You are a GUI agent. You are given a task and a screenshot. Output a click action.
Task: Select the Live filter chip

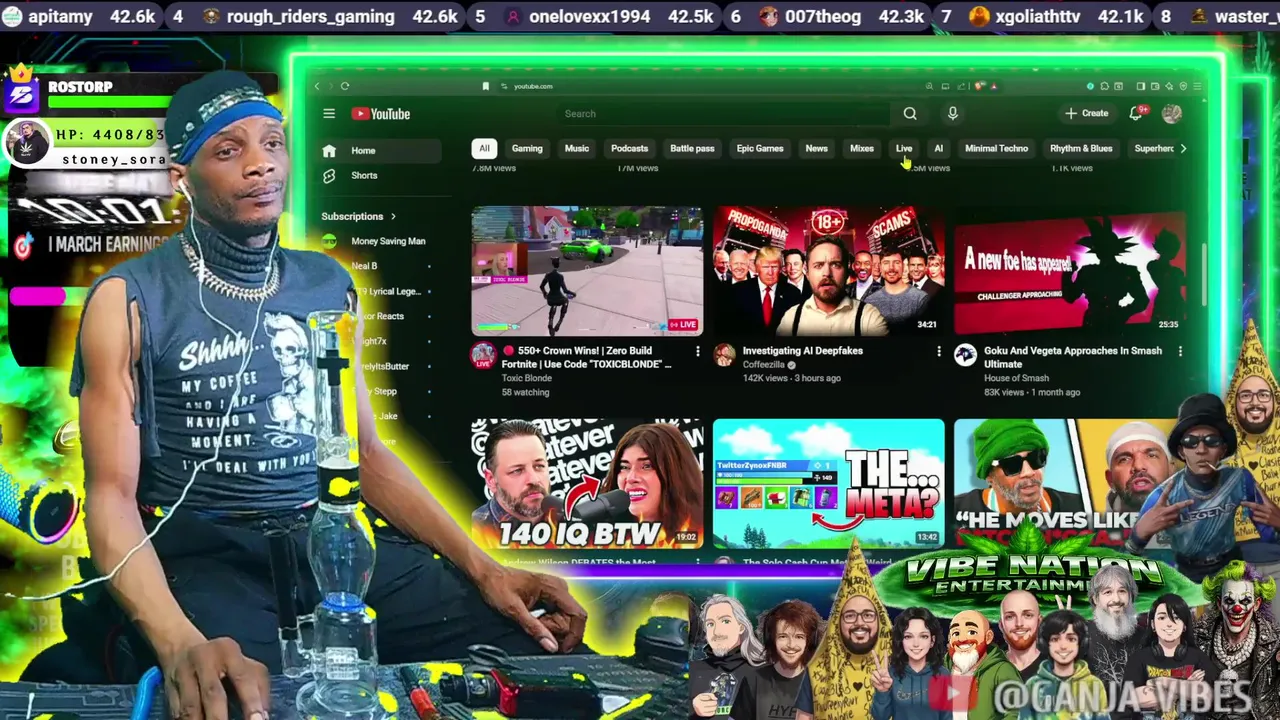[904, 149]
